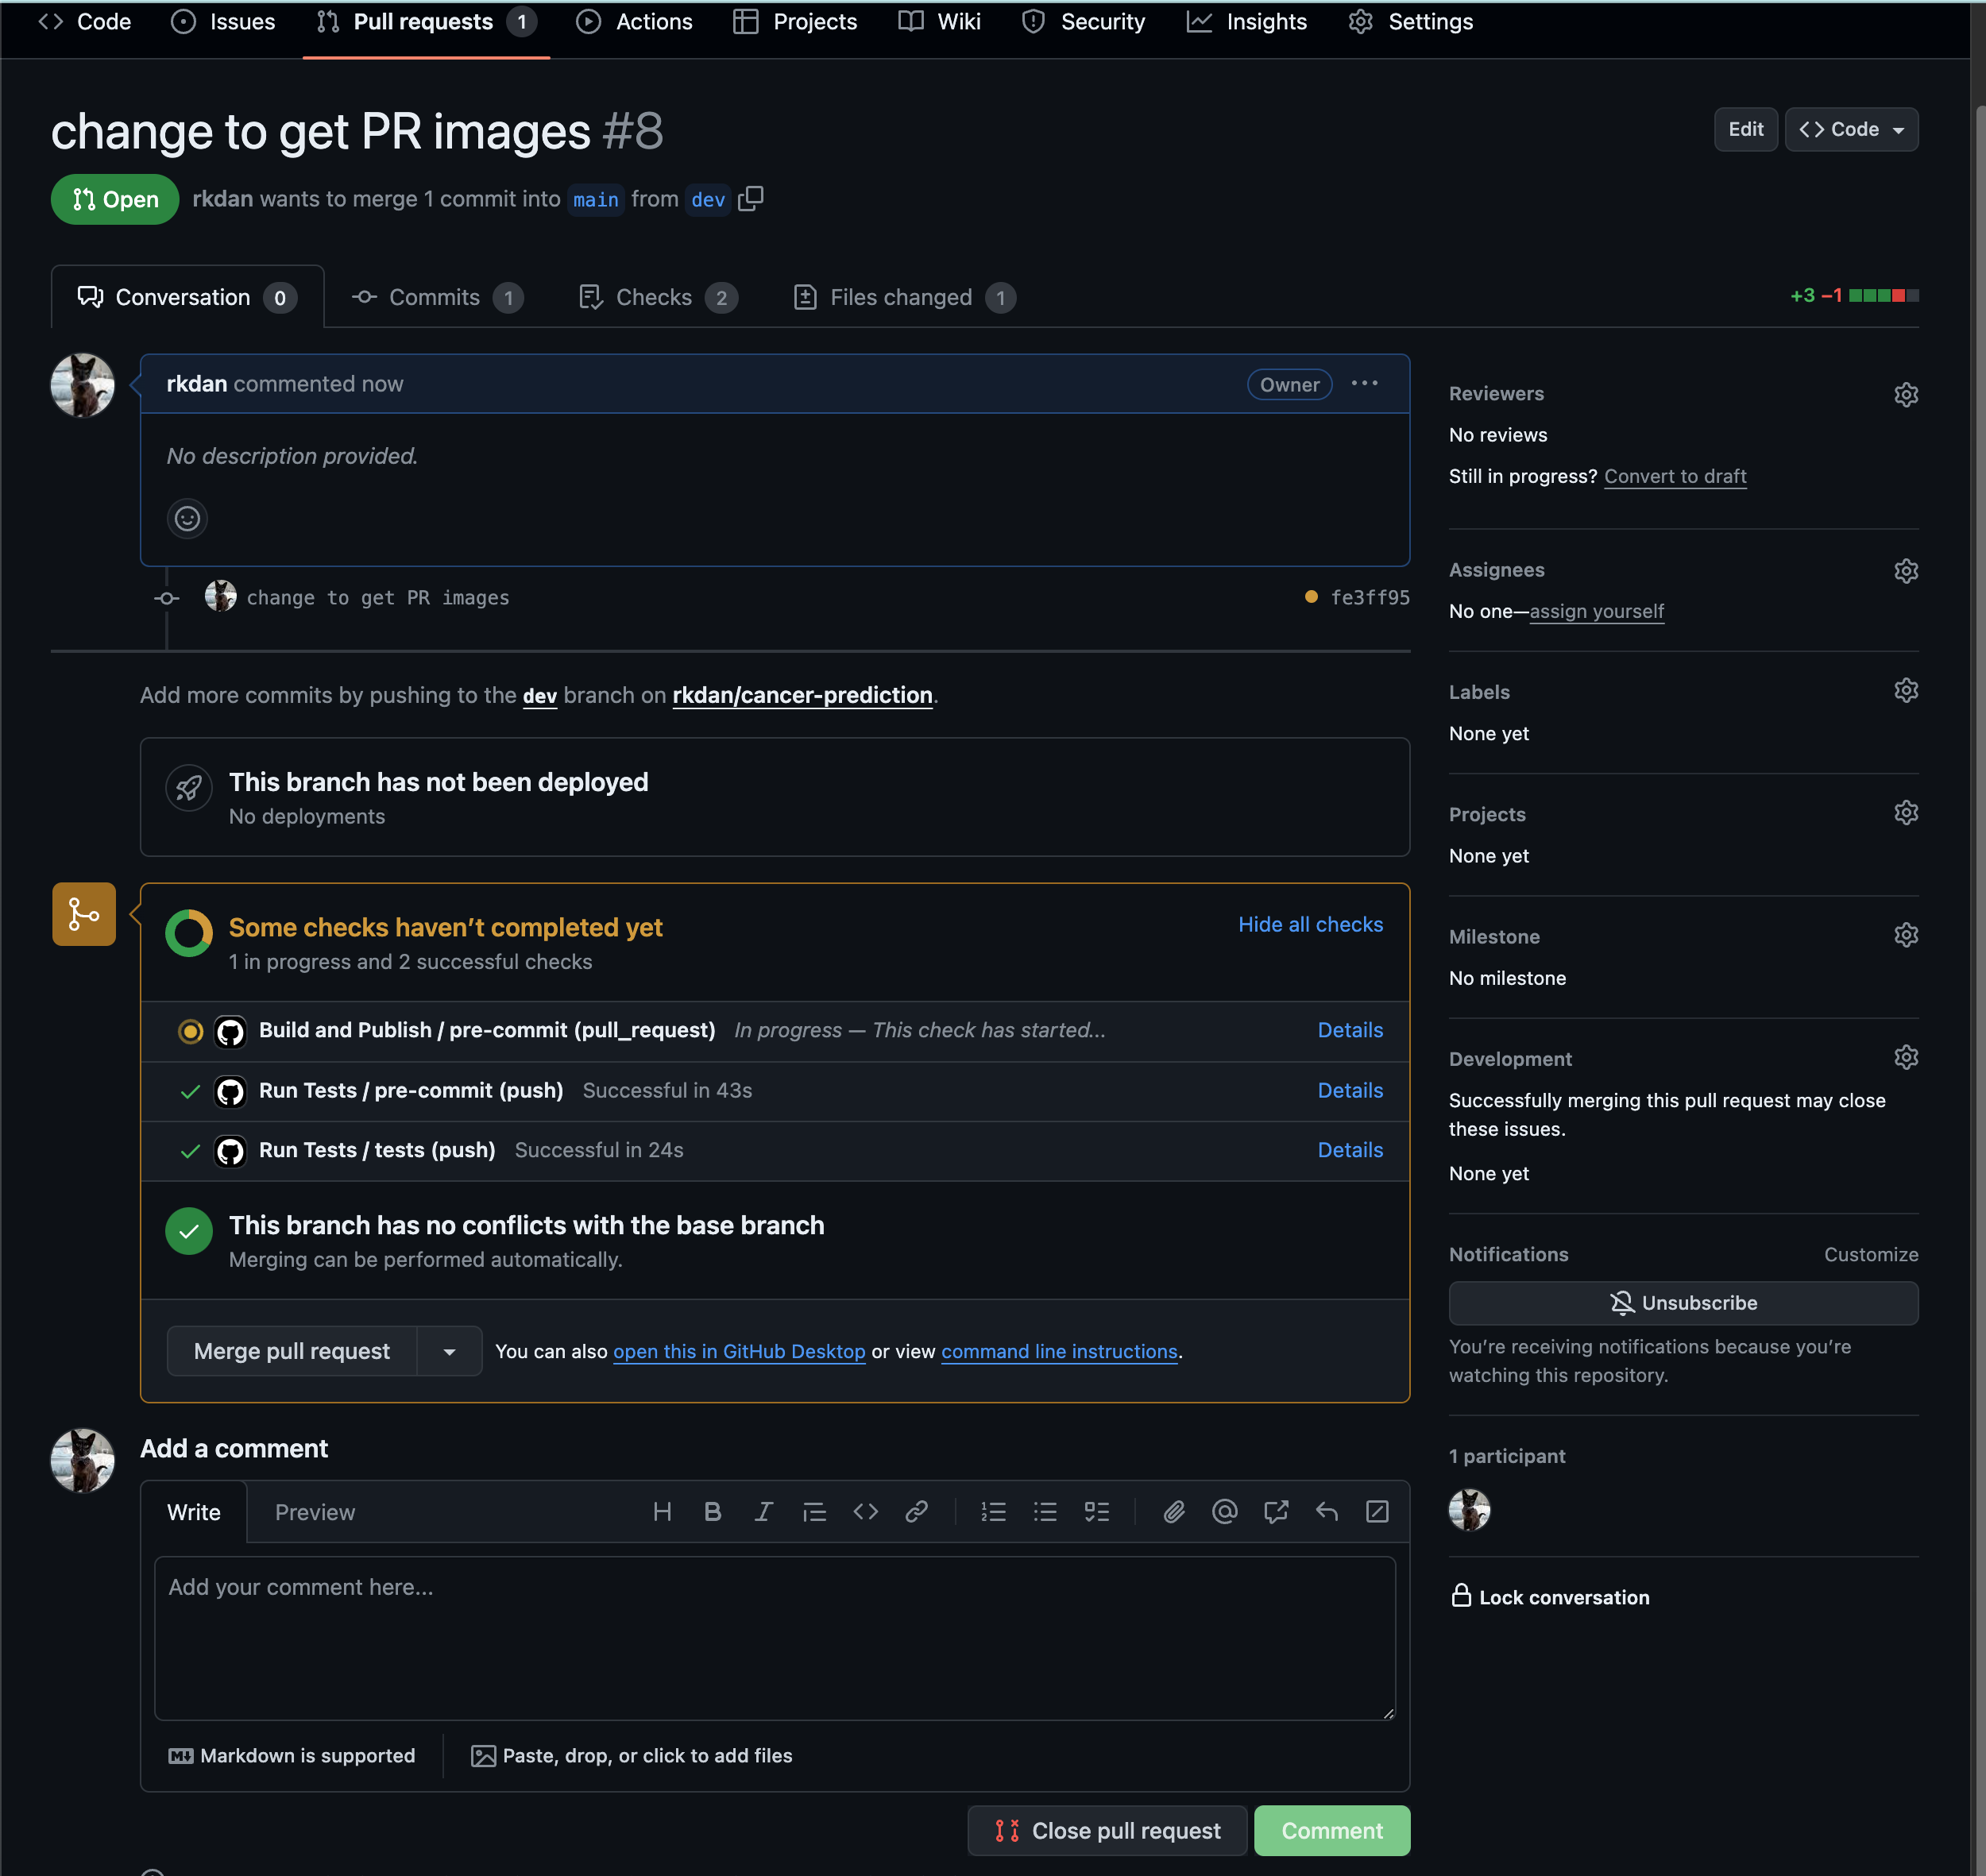
Task: Click the Convert to draft link
Action: 1675,477
